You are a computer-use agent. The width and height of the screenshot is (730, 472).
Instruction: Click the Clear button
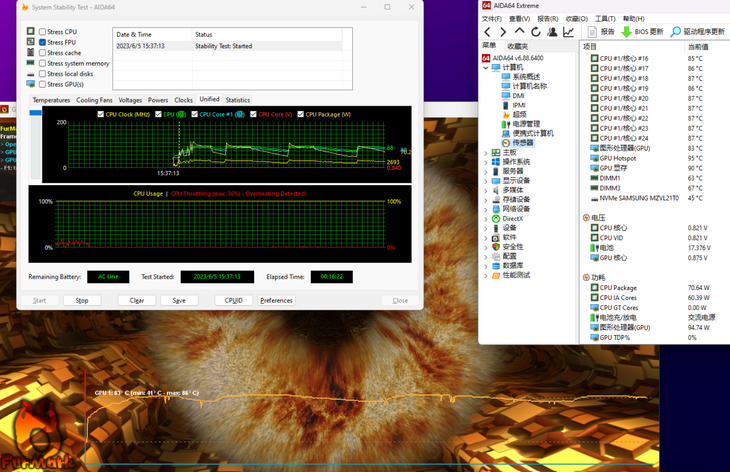click(137, 301)
